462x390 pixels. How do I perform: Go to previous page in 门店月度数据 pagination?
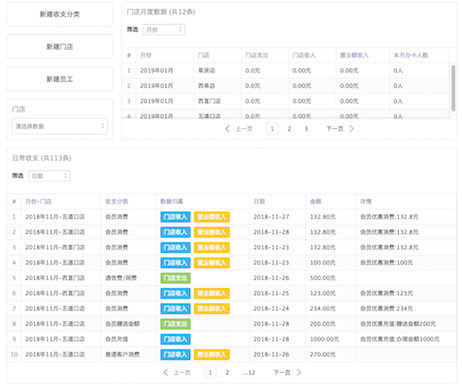point(227,129)
